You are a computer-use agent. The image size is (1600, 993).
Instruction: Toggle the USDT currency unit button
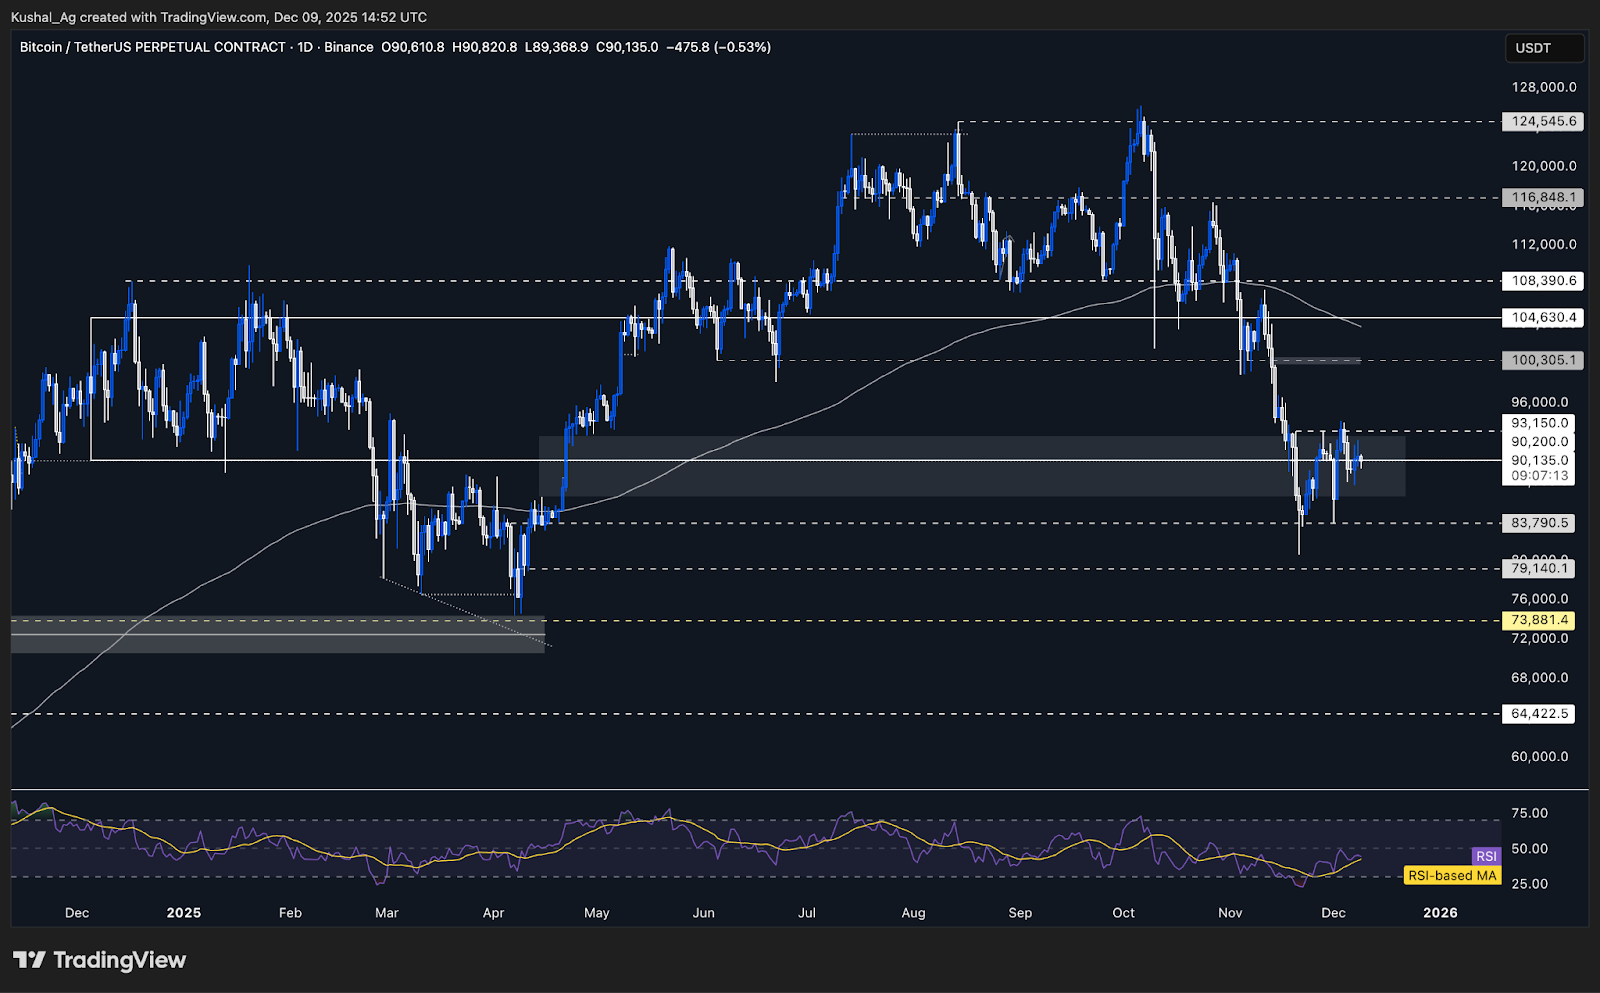1544,47
